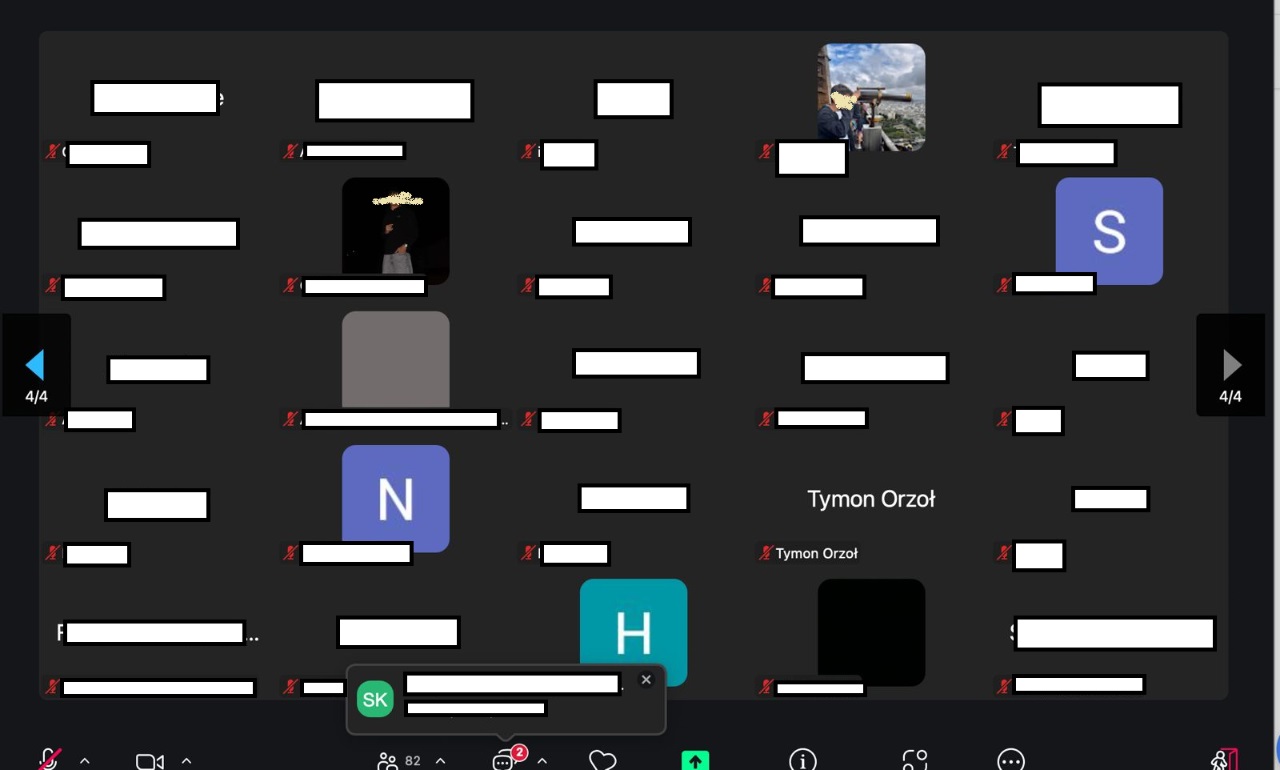Expand audio options arrow beside microphone
1280x770 pixels.
point(85,761)
